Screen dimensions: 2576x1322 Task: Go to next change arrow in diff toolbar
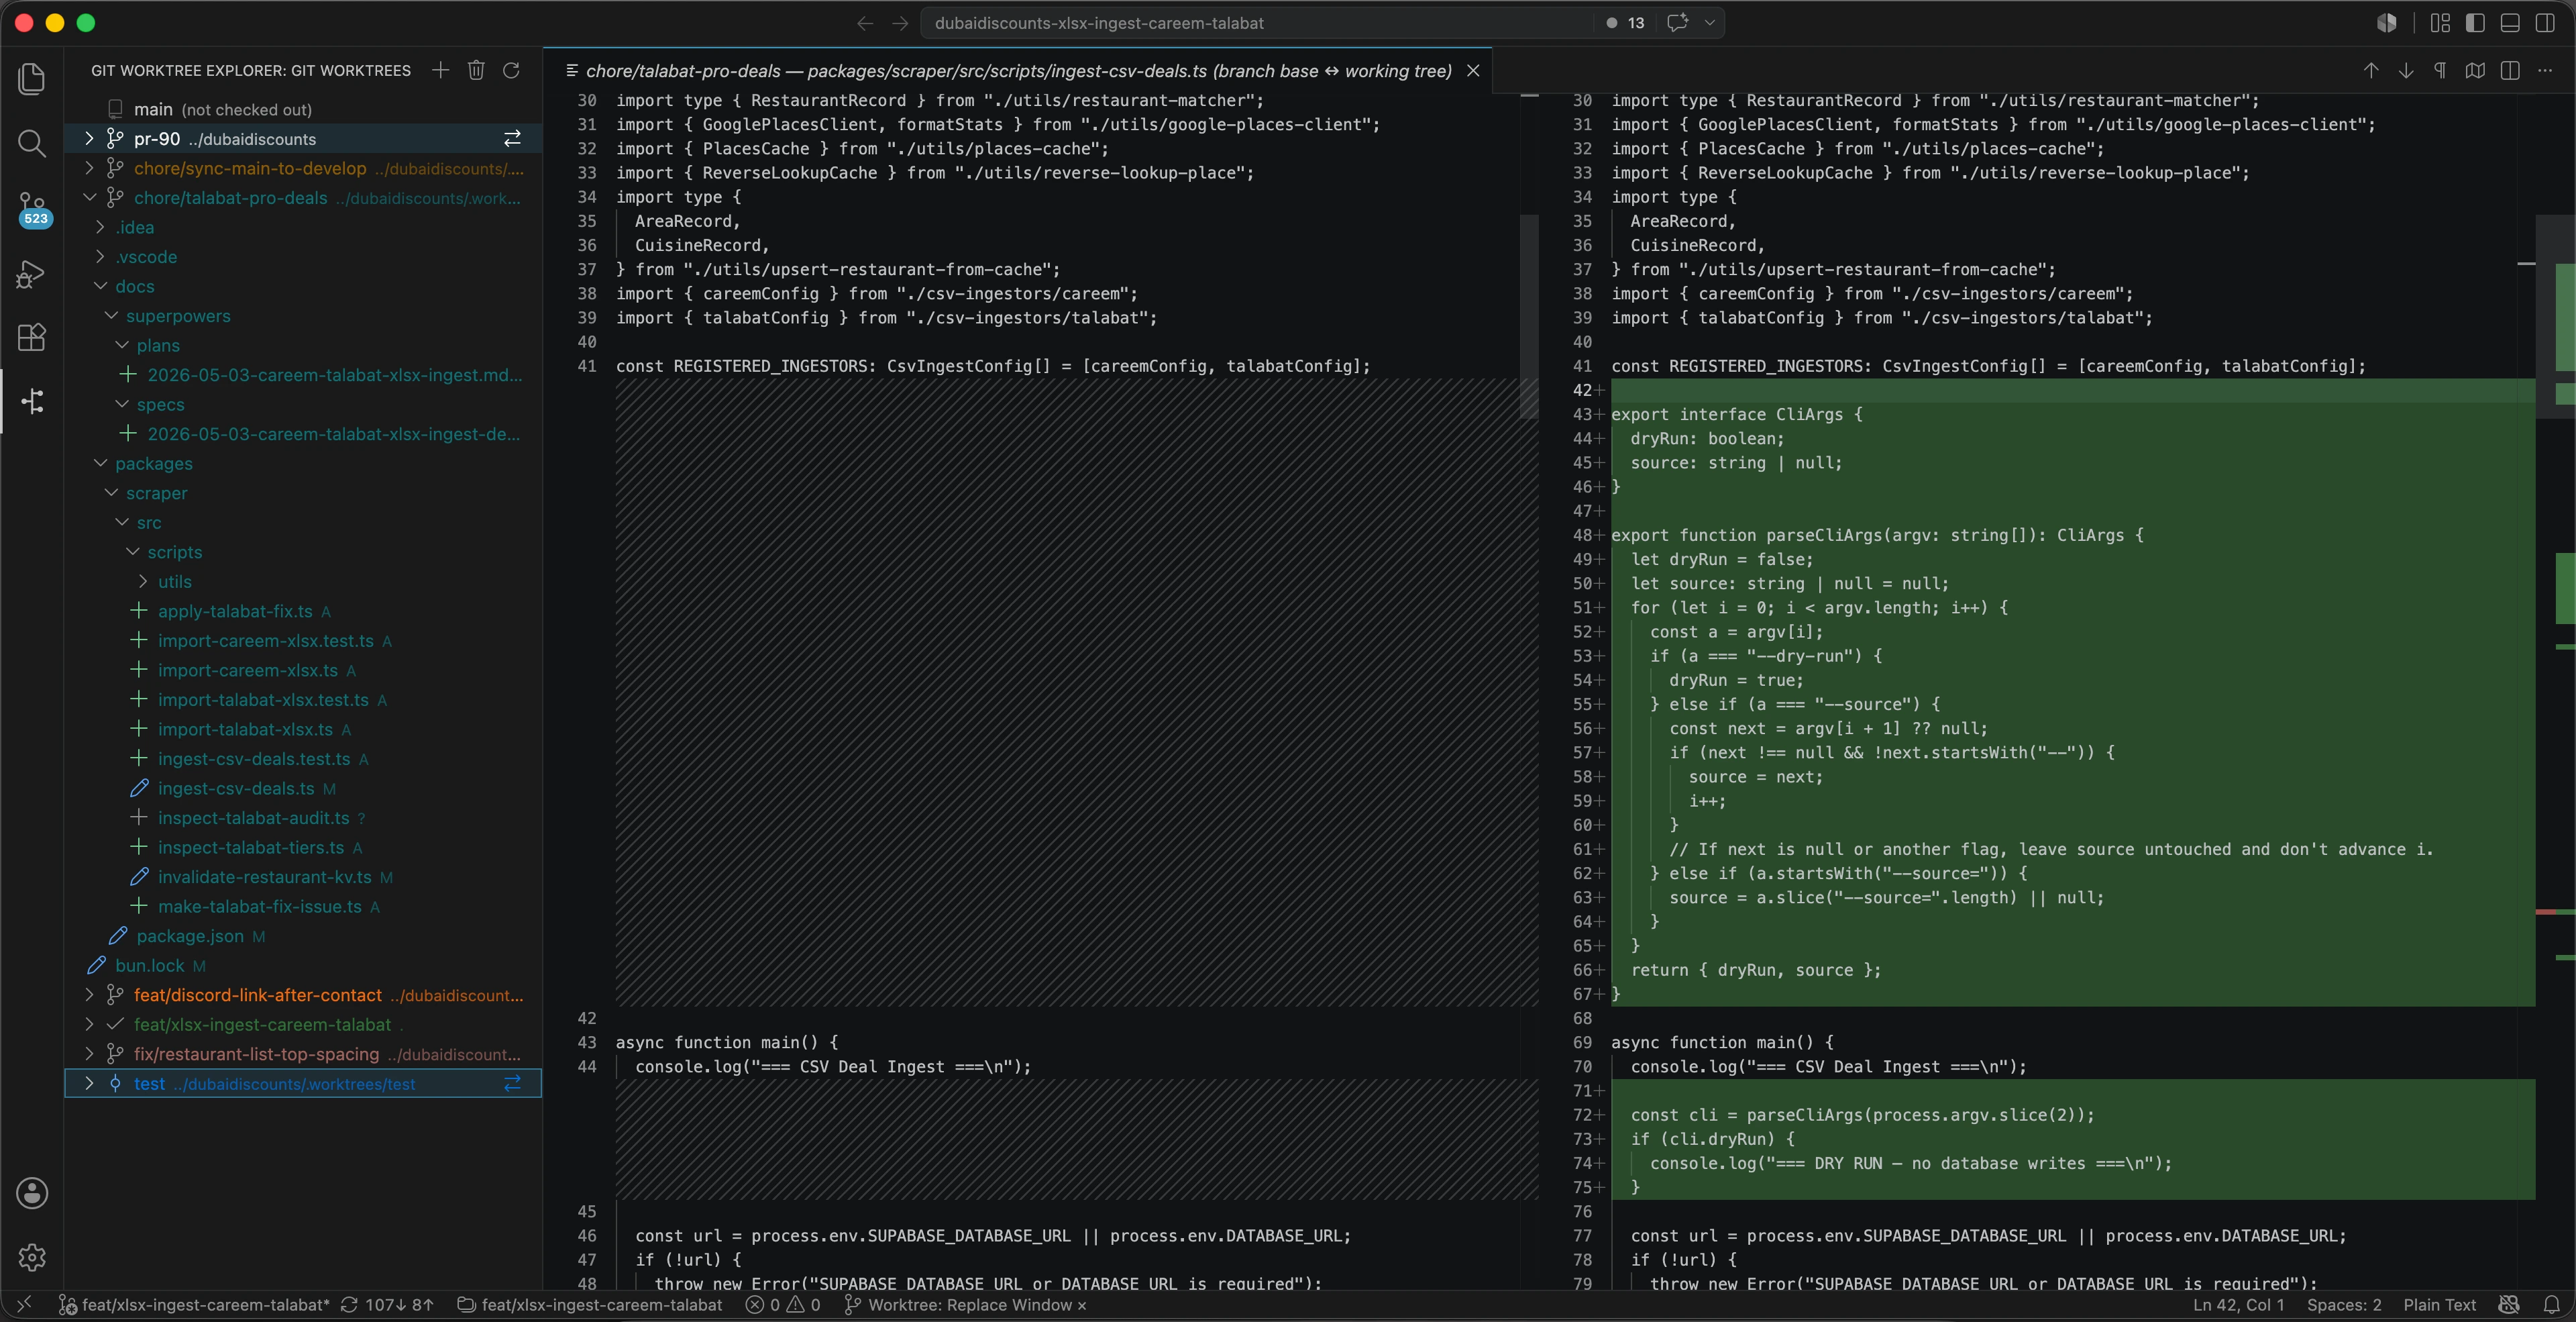pyautogui.click(x=2406, y=70)
